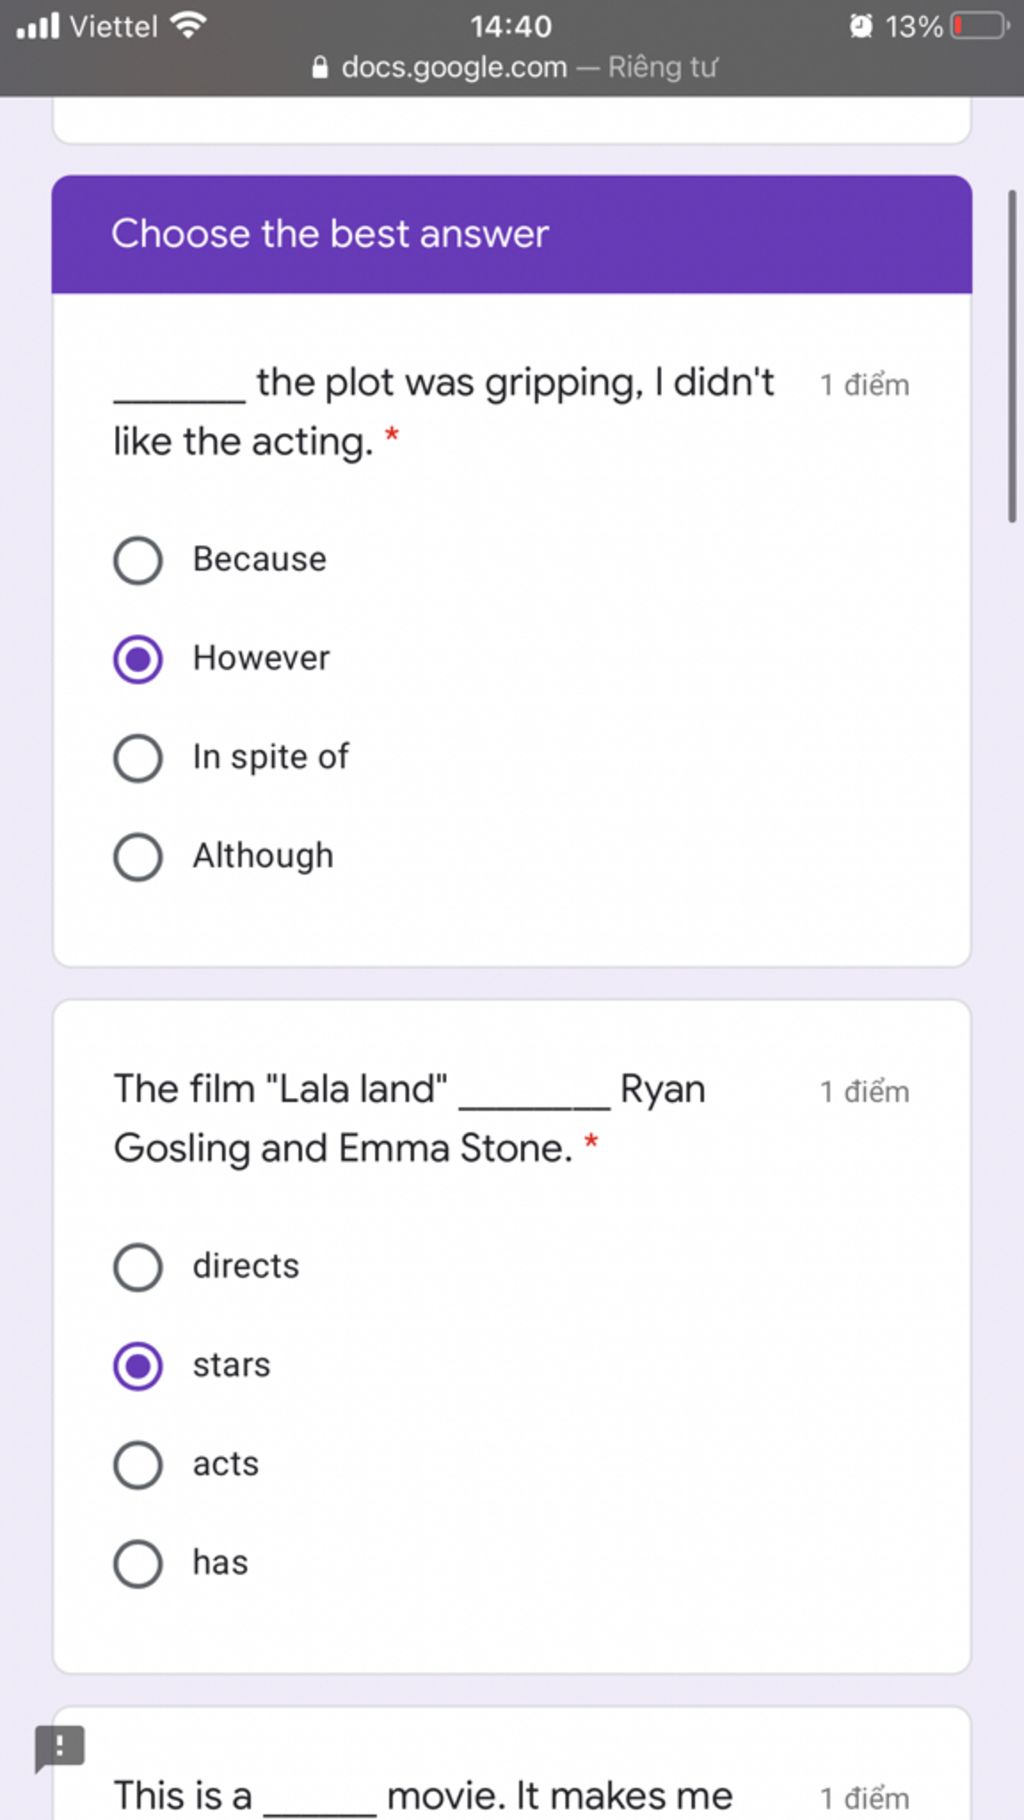Pick the "stars" radio option
Image resolution: width=1024 pixels, height=1820 pixels.
tap(138, 1366)
